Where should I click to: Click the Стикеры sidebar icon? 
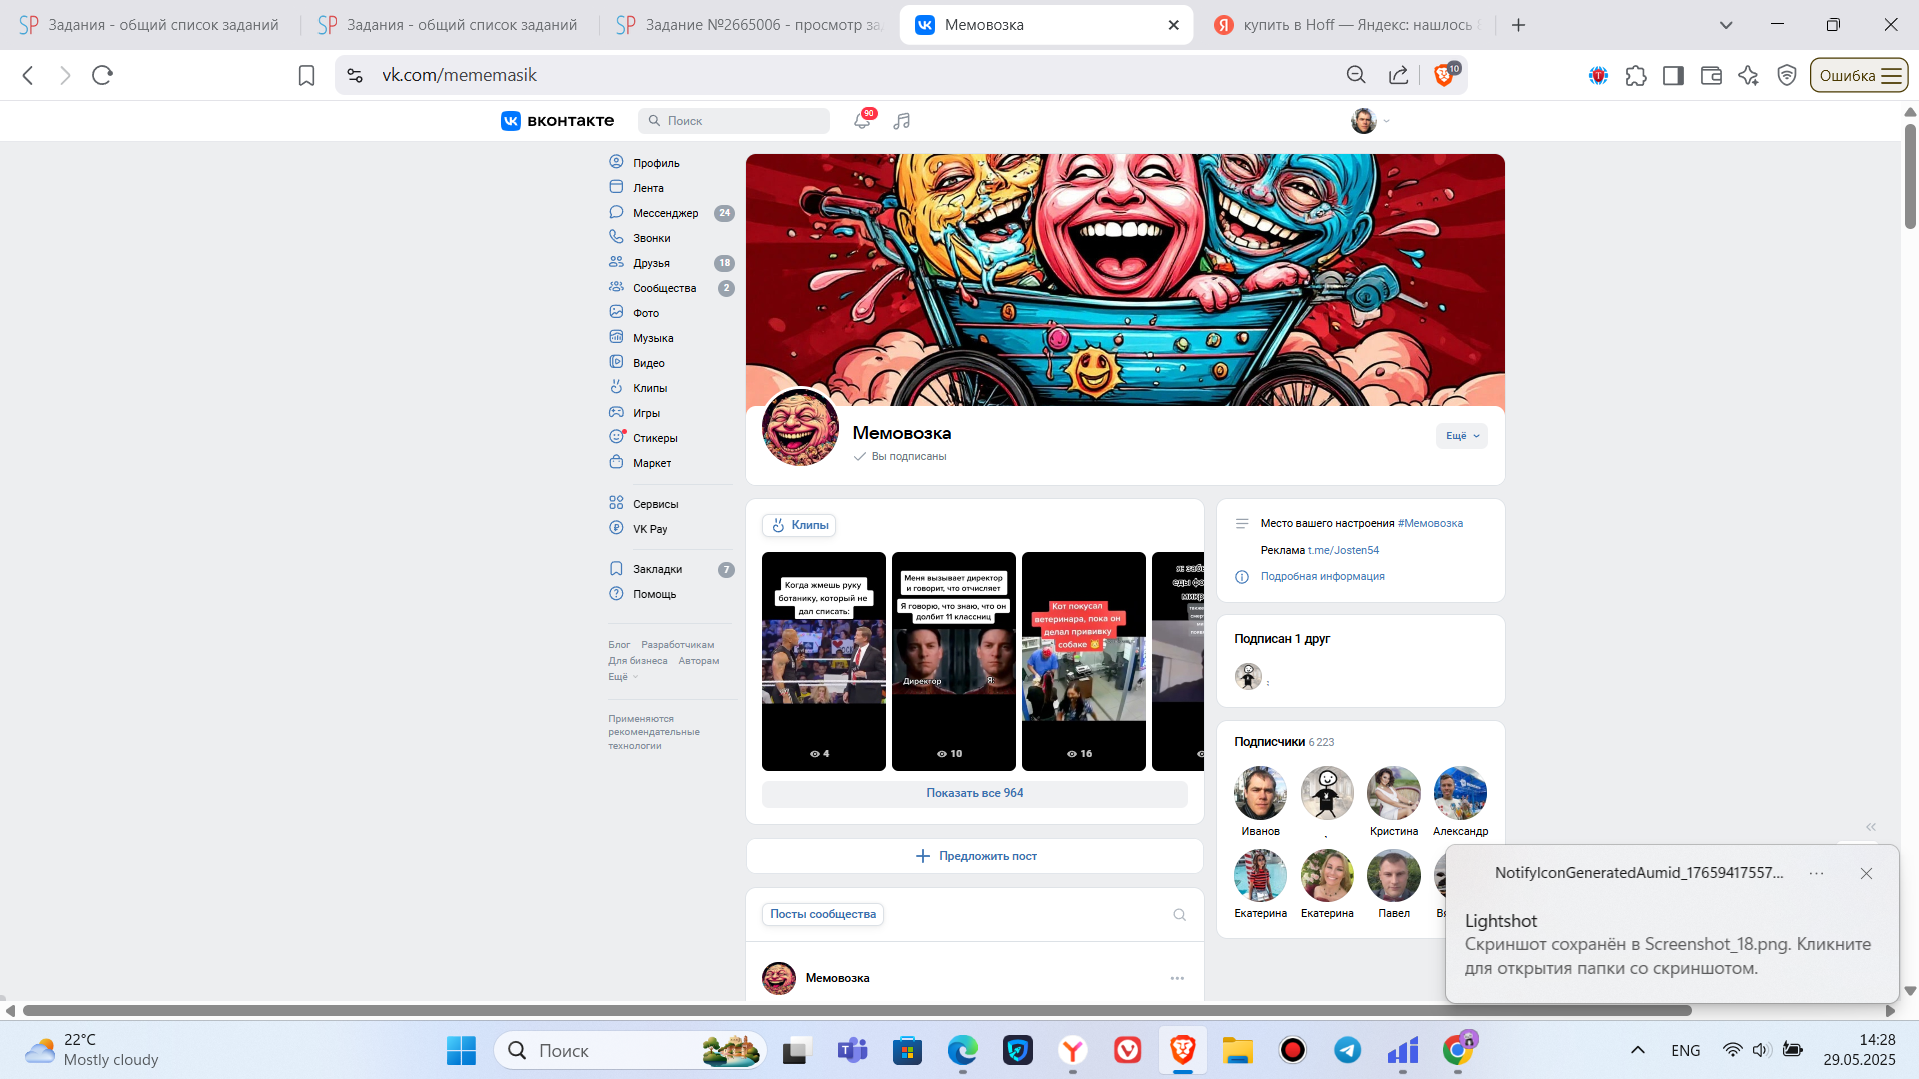point(617,437)
